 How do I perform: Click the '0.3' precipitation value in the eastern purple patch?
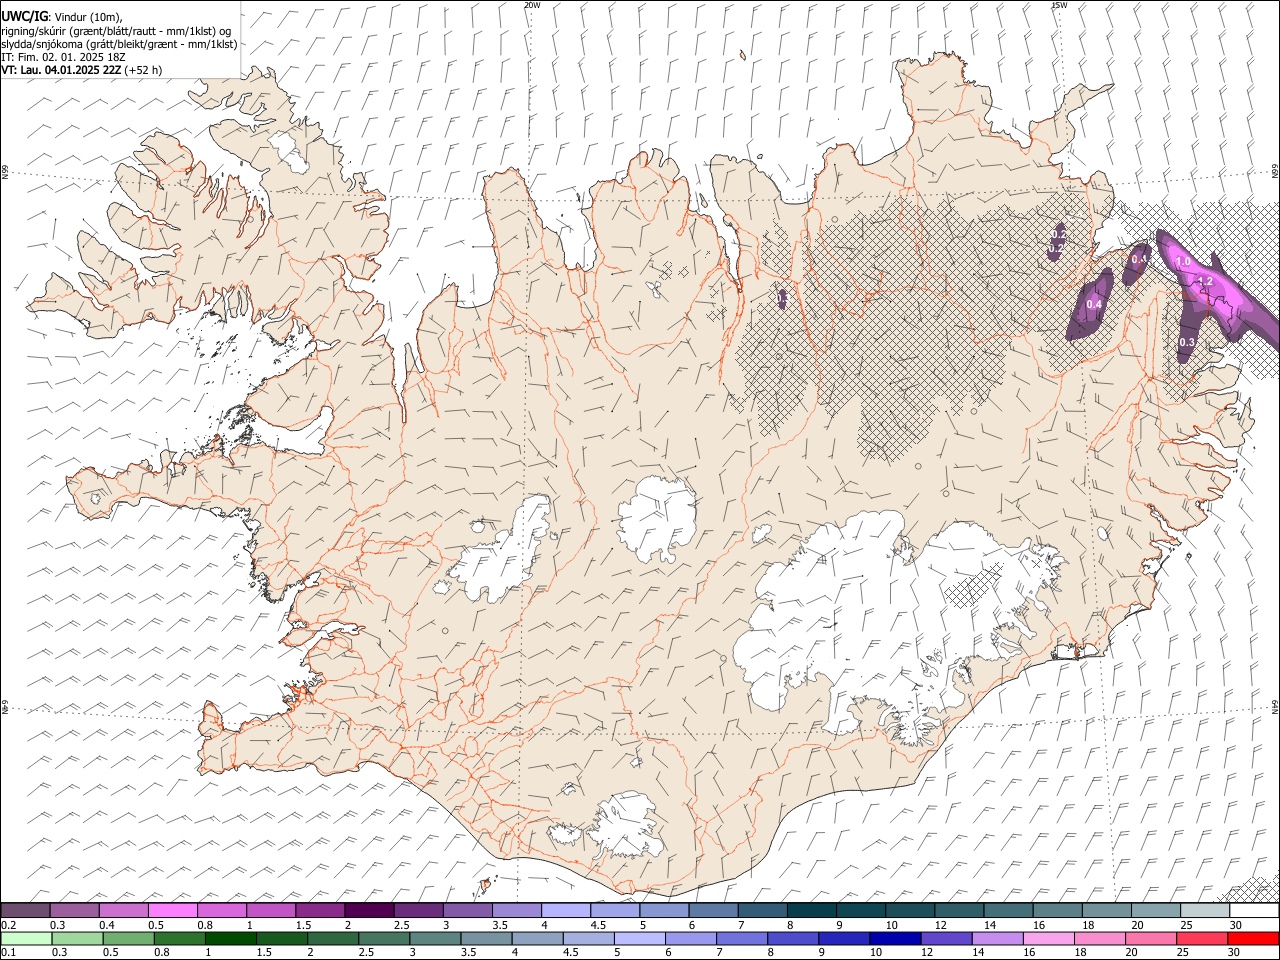pyautogui.click(x=1187, y=342)
